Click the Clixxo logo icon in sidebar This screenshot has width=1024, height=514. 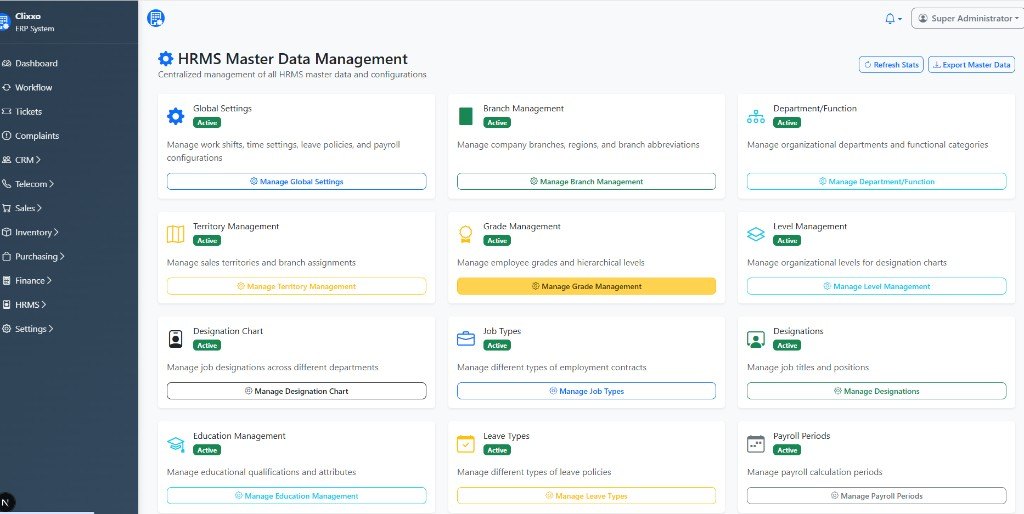(4, 22)
